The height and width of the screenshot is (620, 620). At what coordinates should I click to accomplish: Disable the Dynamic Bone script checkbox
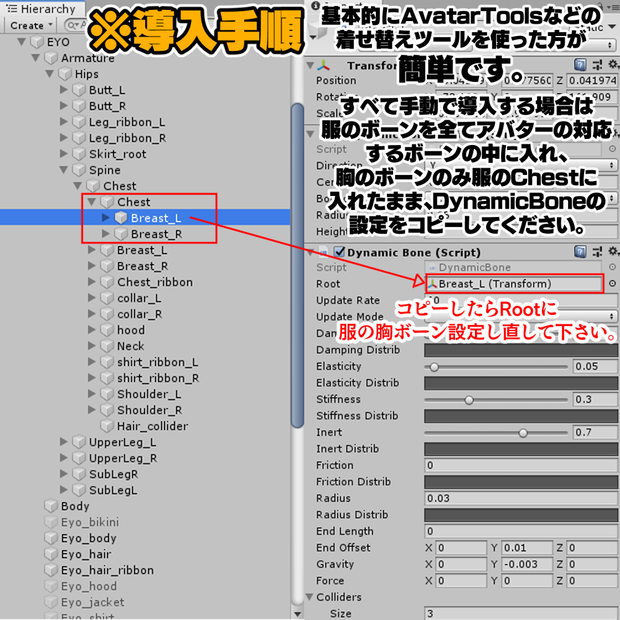pos(339,252)
